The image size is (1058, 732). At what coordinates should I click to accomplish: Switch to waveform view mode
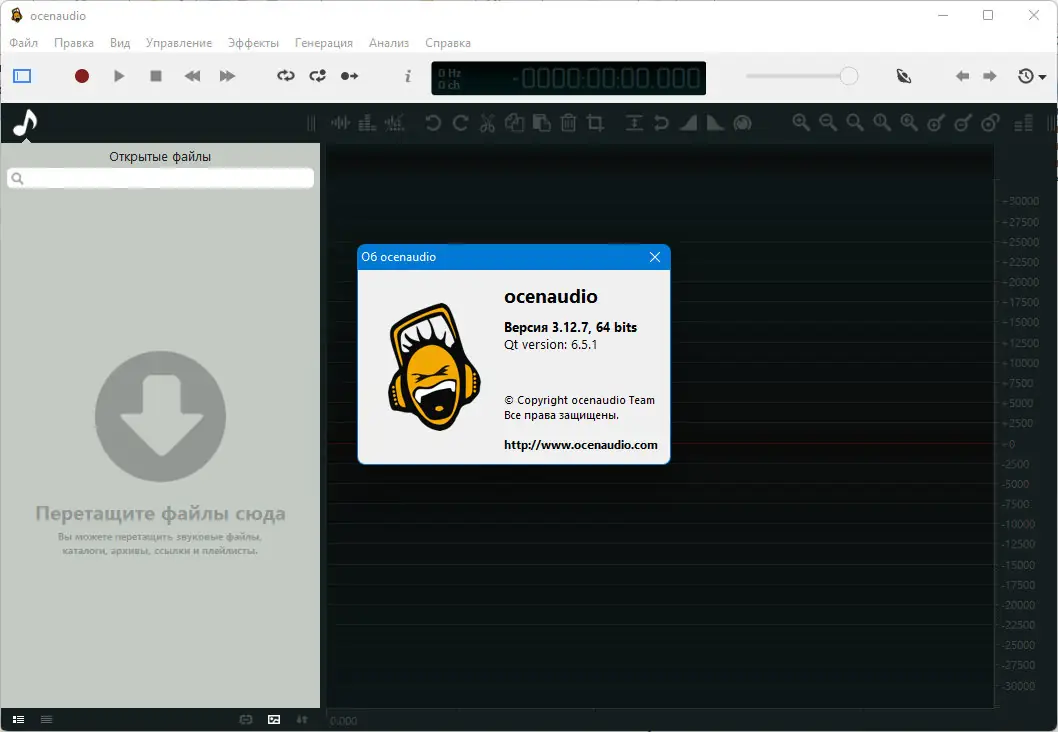[x=340, y=123]
